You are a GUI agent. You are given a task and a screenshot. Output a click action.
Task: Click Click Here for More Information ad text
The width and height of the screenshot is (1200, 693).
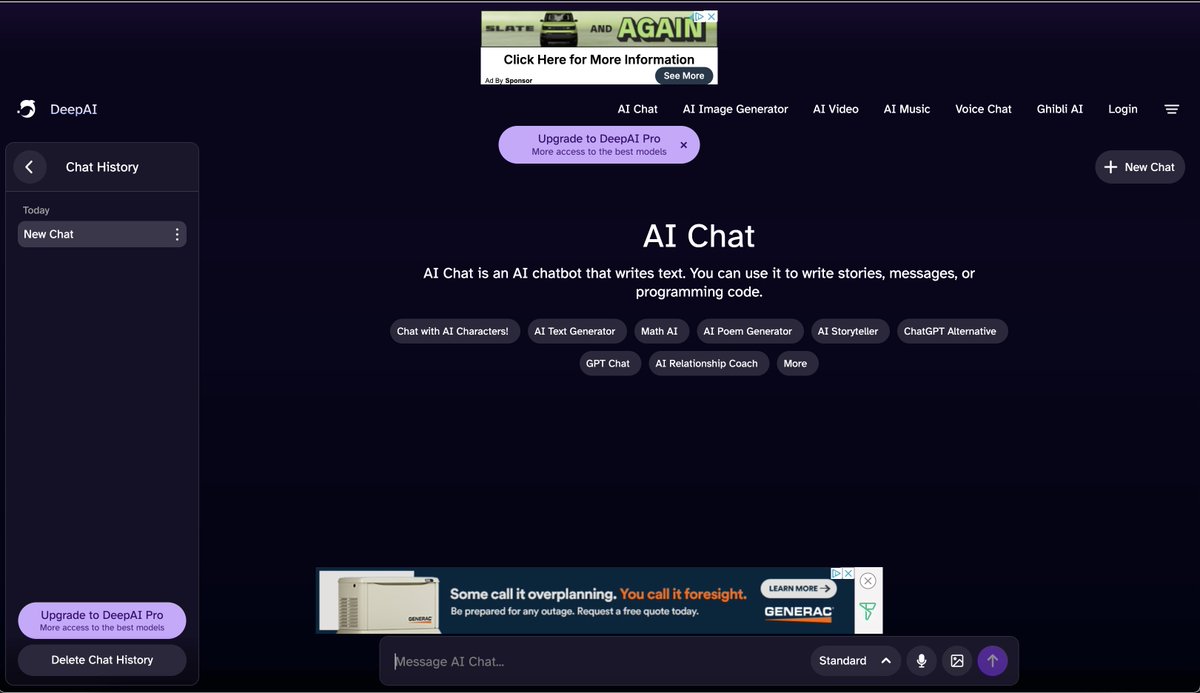pos(599,60)
